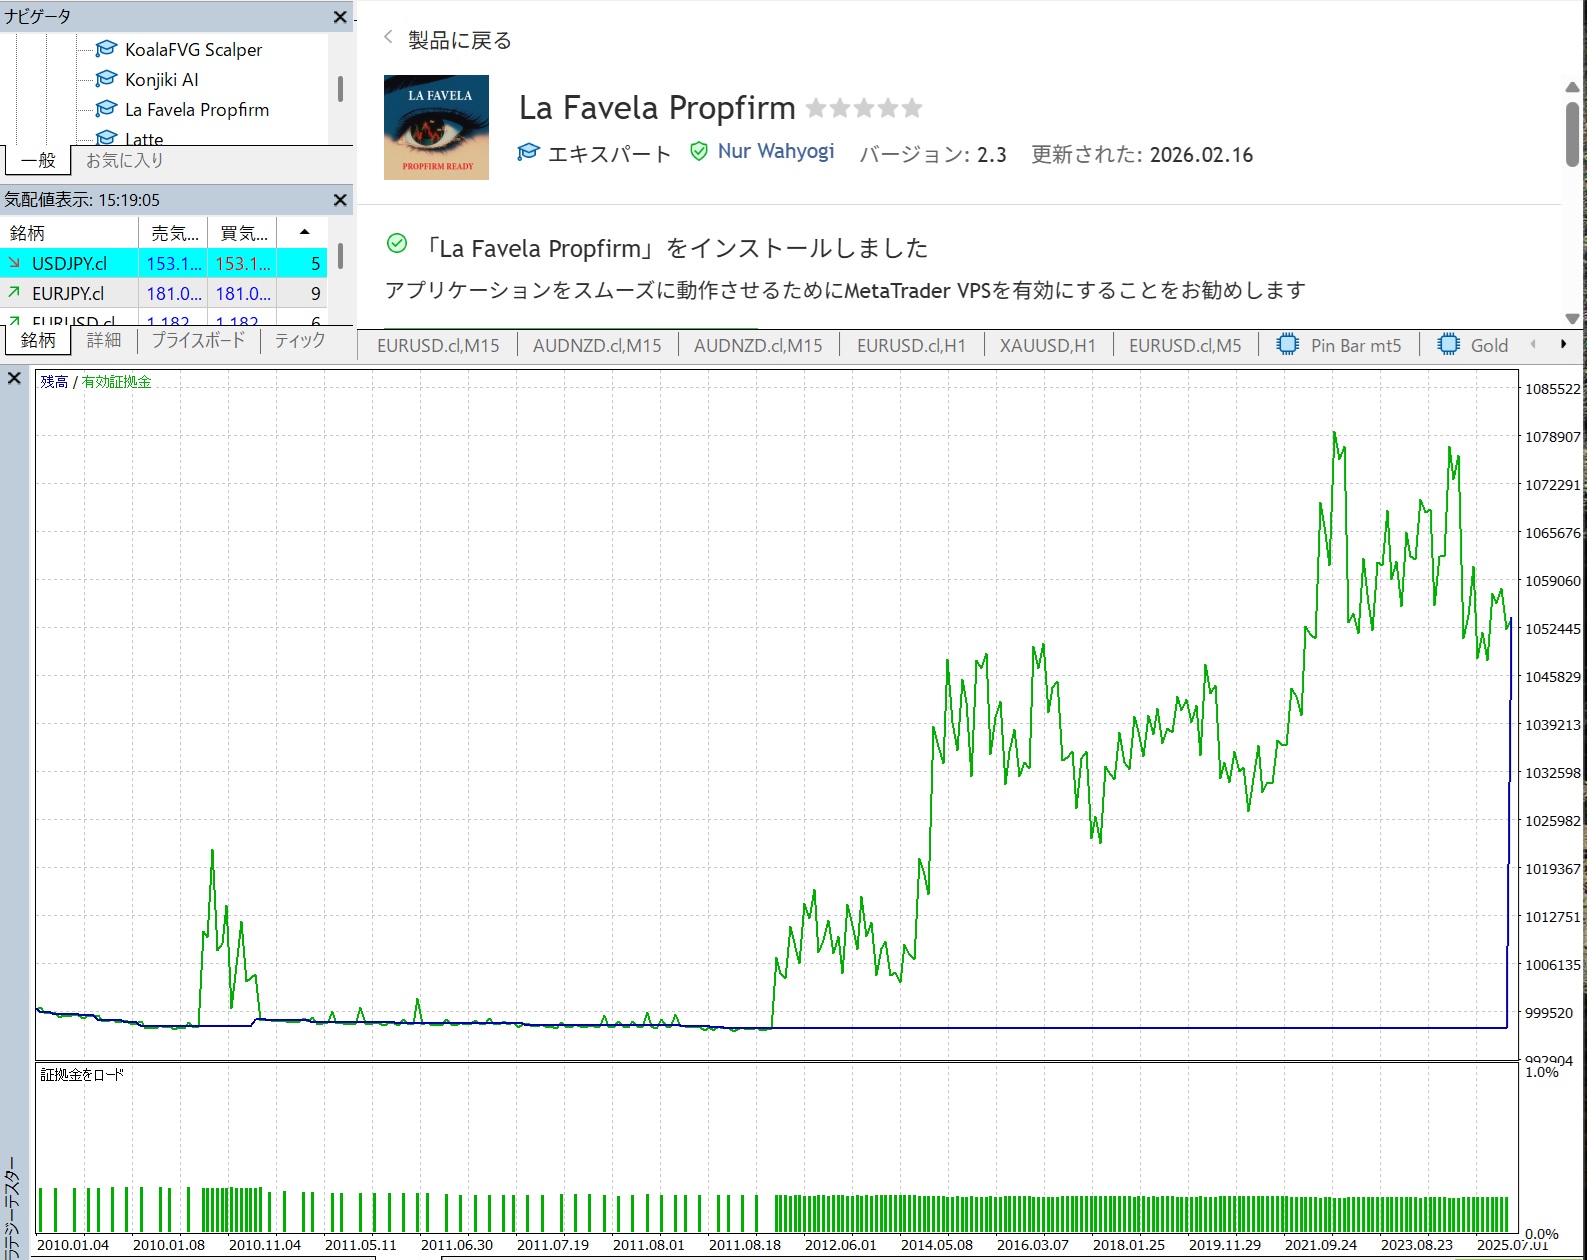Click the USDJPY.cl spread value 5

pos(315,264)
